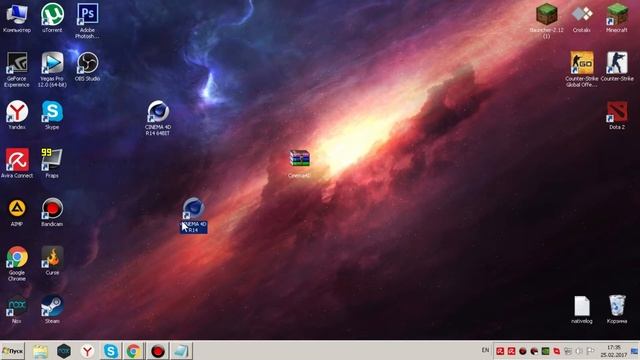Viewport: 640px width, 360px height.
Task: Select the Bandicam desktop shortcut
Action: (52, 212)
